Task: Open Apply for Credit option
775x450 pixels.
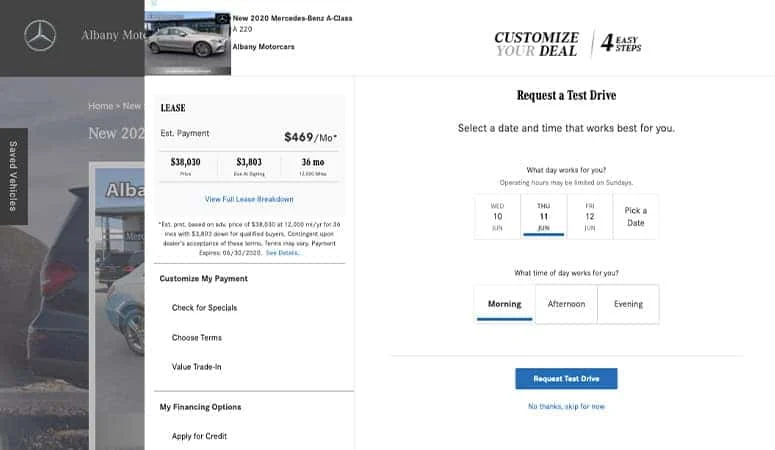Action: coord(199,436)
